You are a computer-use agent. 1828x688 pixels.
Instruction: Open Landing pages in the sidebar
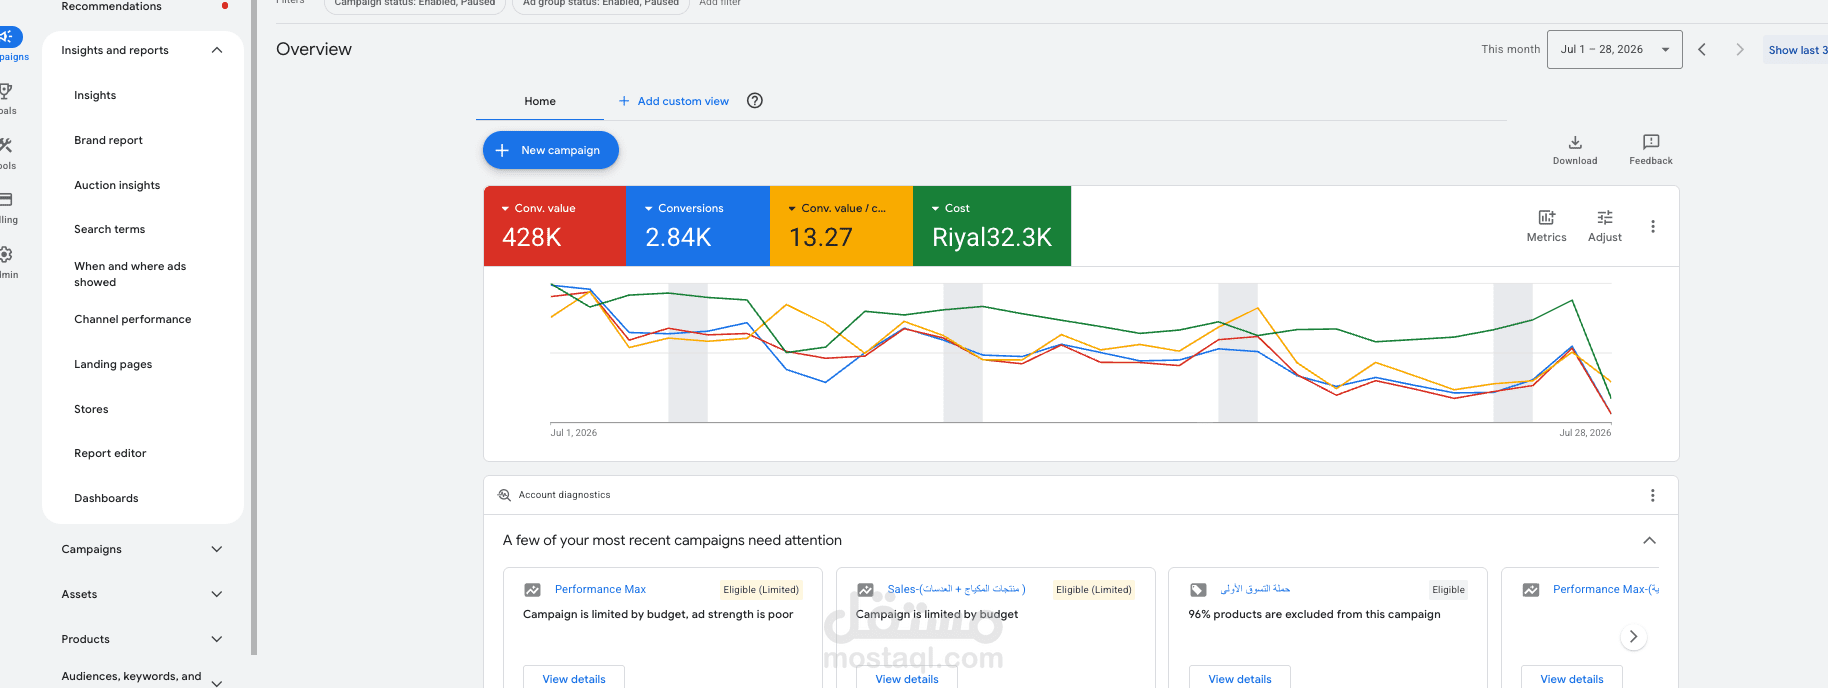[113, 364]
